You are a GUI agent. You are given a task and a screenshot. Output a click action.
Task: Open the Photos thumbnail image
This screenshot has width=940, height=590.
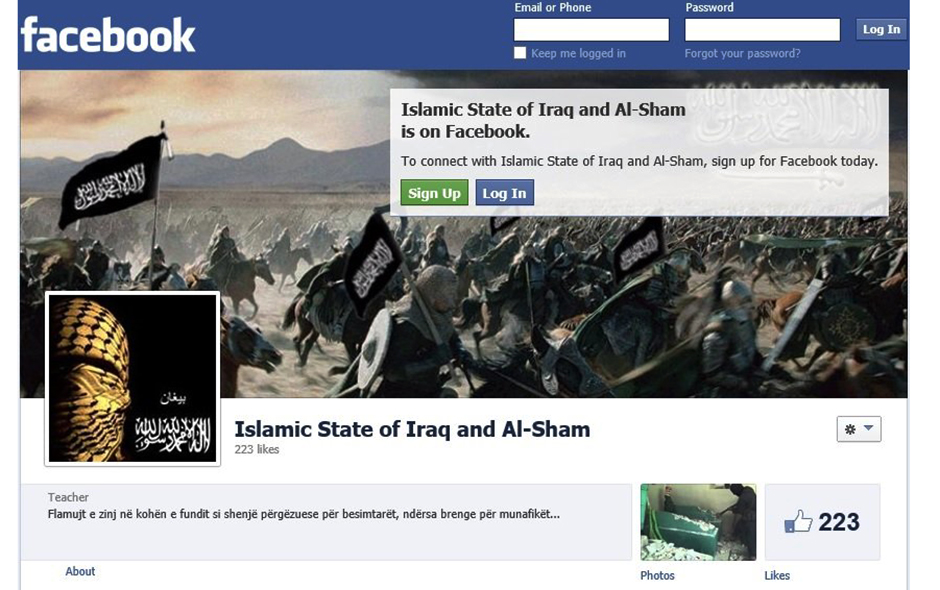[698, 522]
